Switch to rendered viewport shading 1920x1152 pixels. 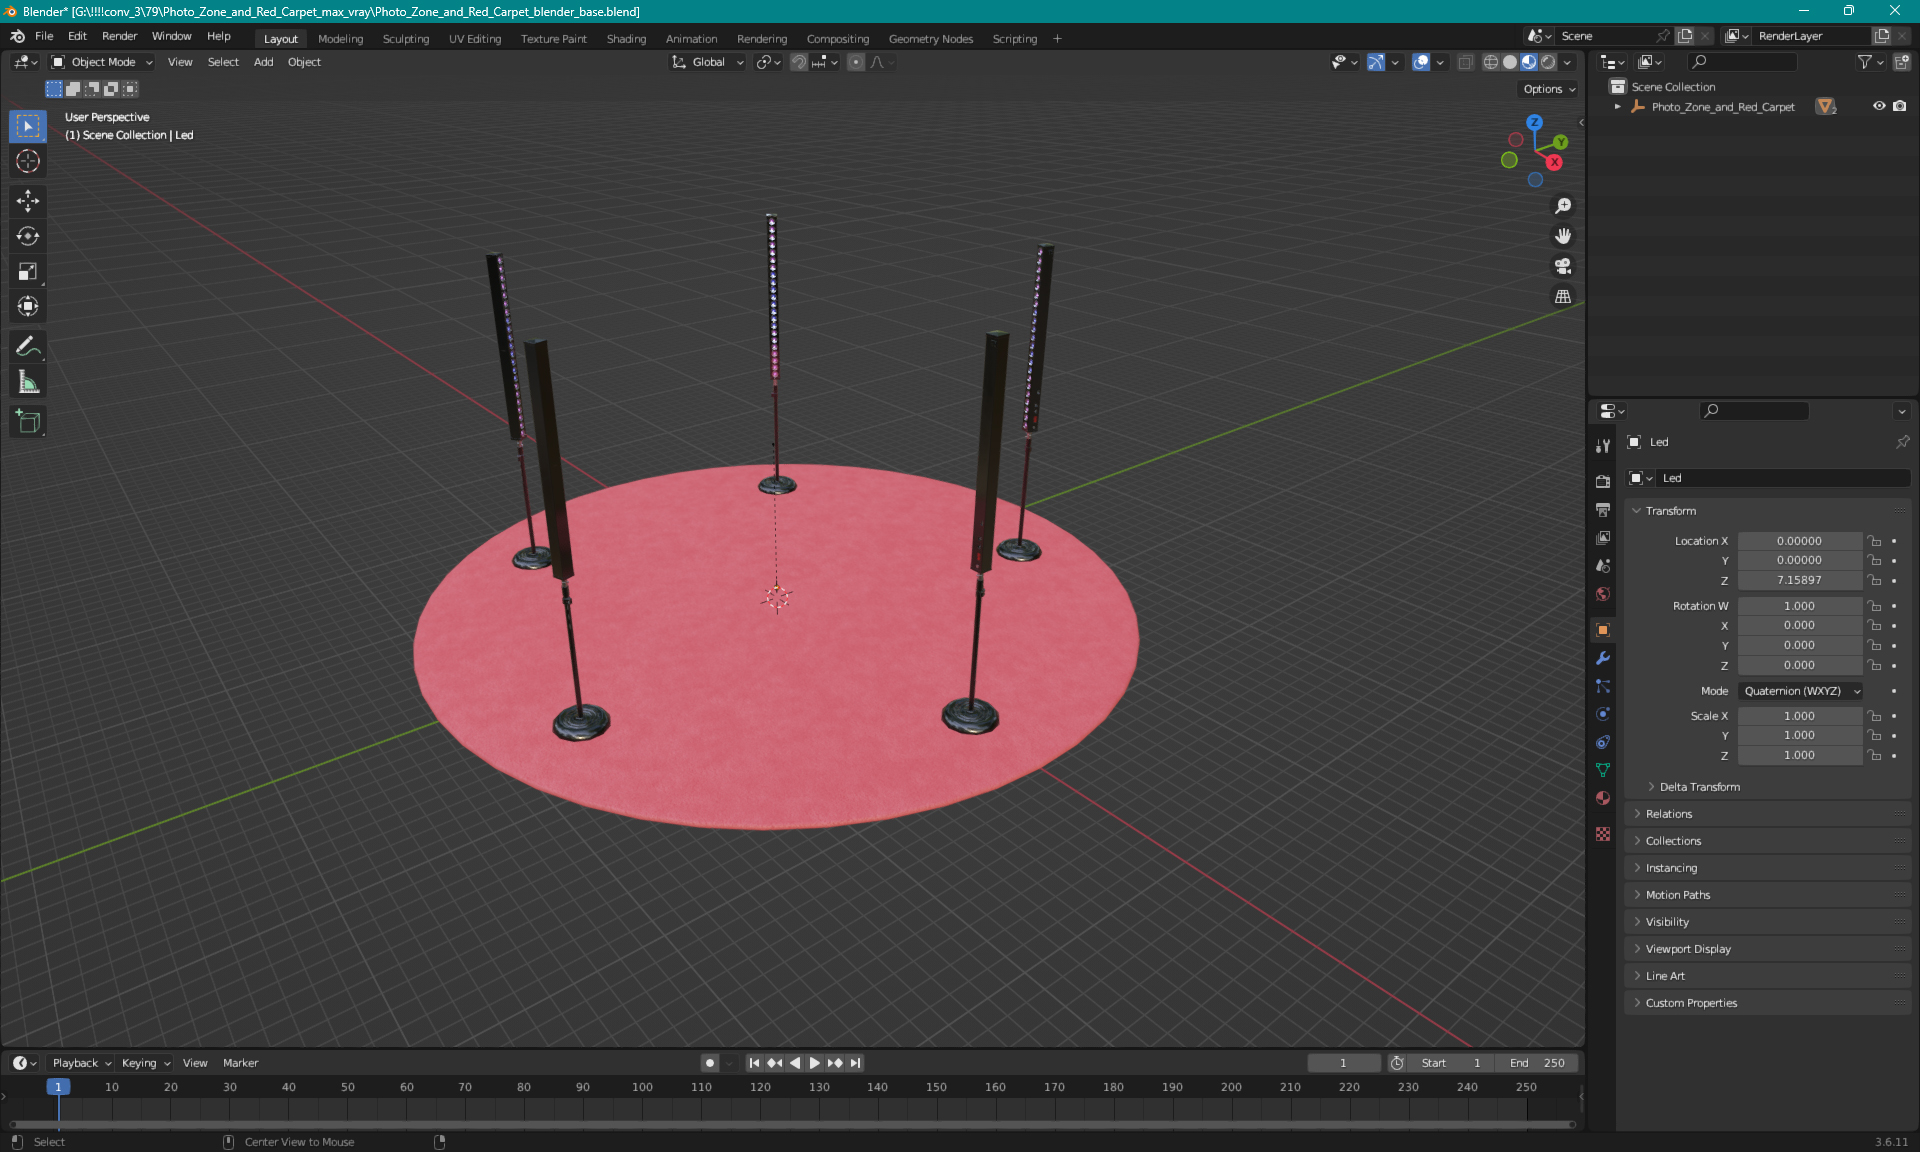1548,62
